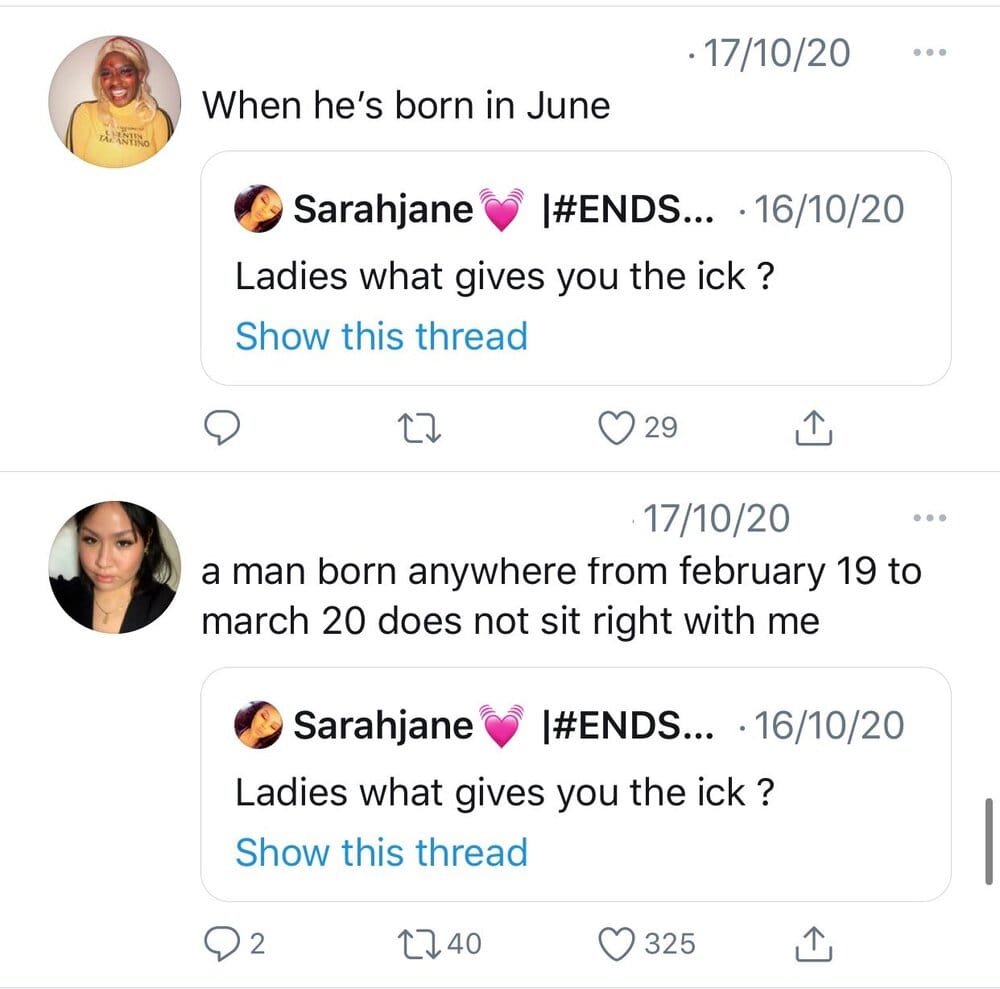This screenshot has height=989, width=1000.
Task: Share the 'born in June' tweet
Action: click(814, 427)
